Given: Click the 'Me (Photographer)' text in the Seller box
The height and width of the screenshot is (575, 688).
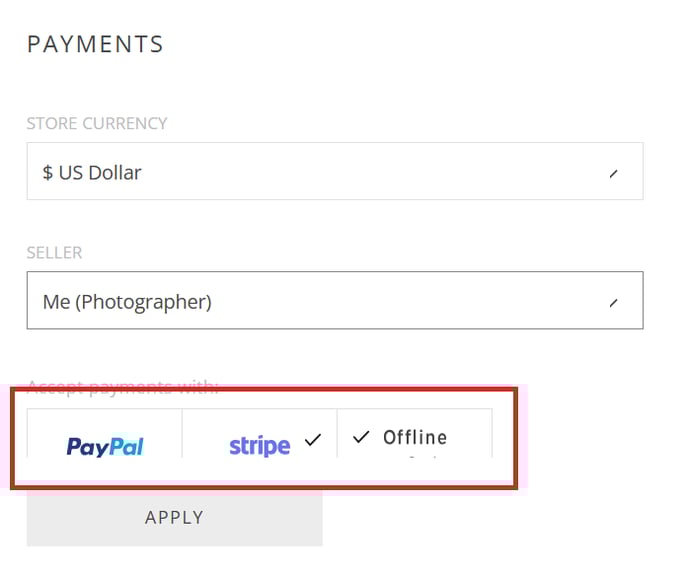Looking at the screenshot, I should click(x=127, y=302).
